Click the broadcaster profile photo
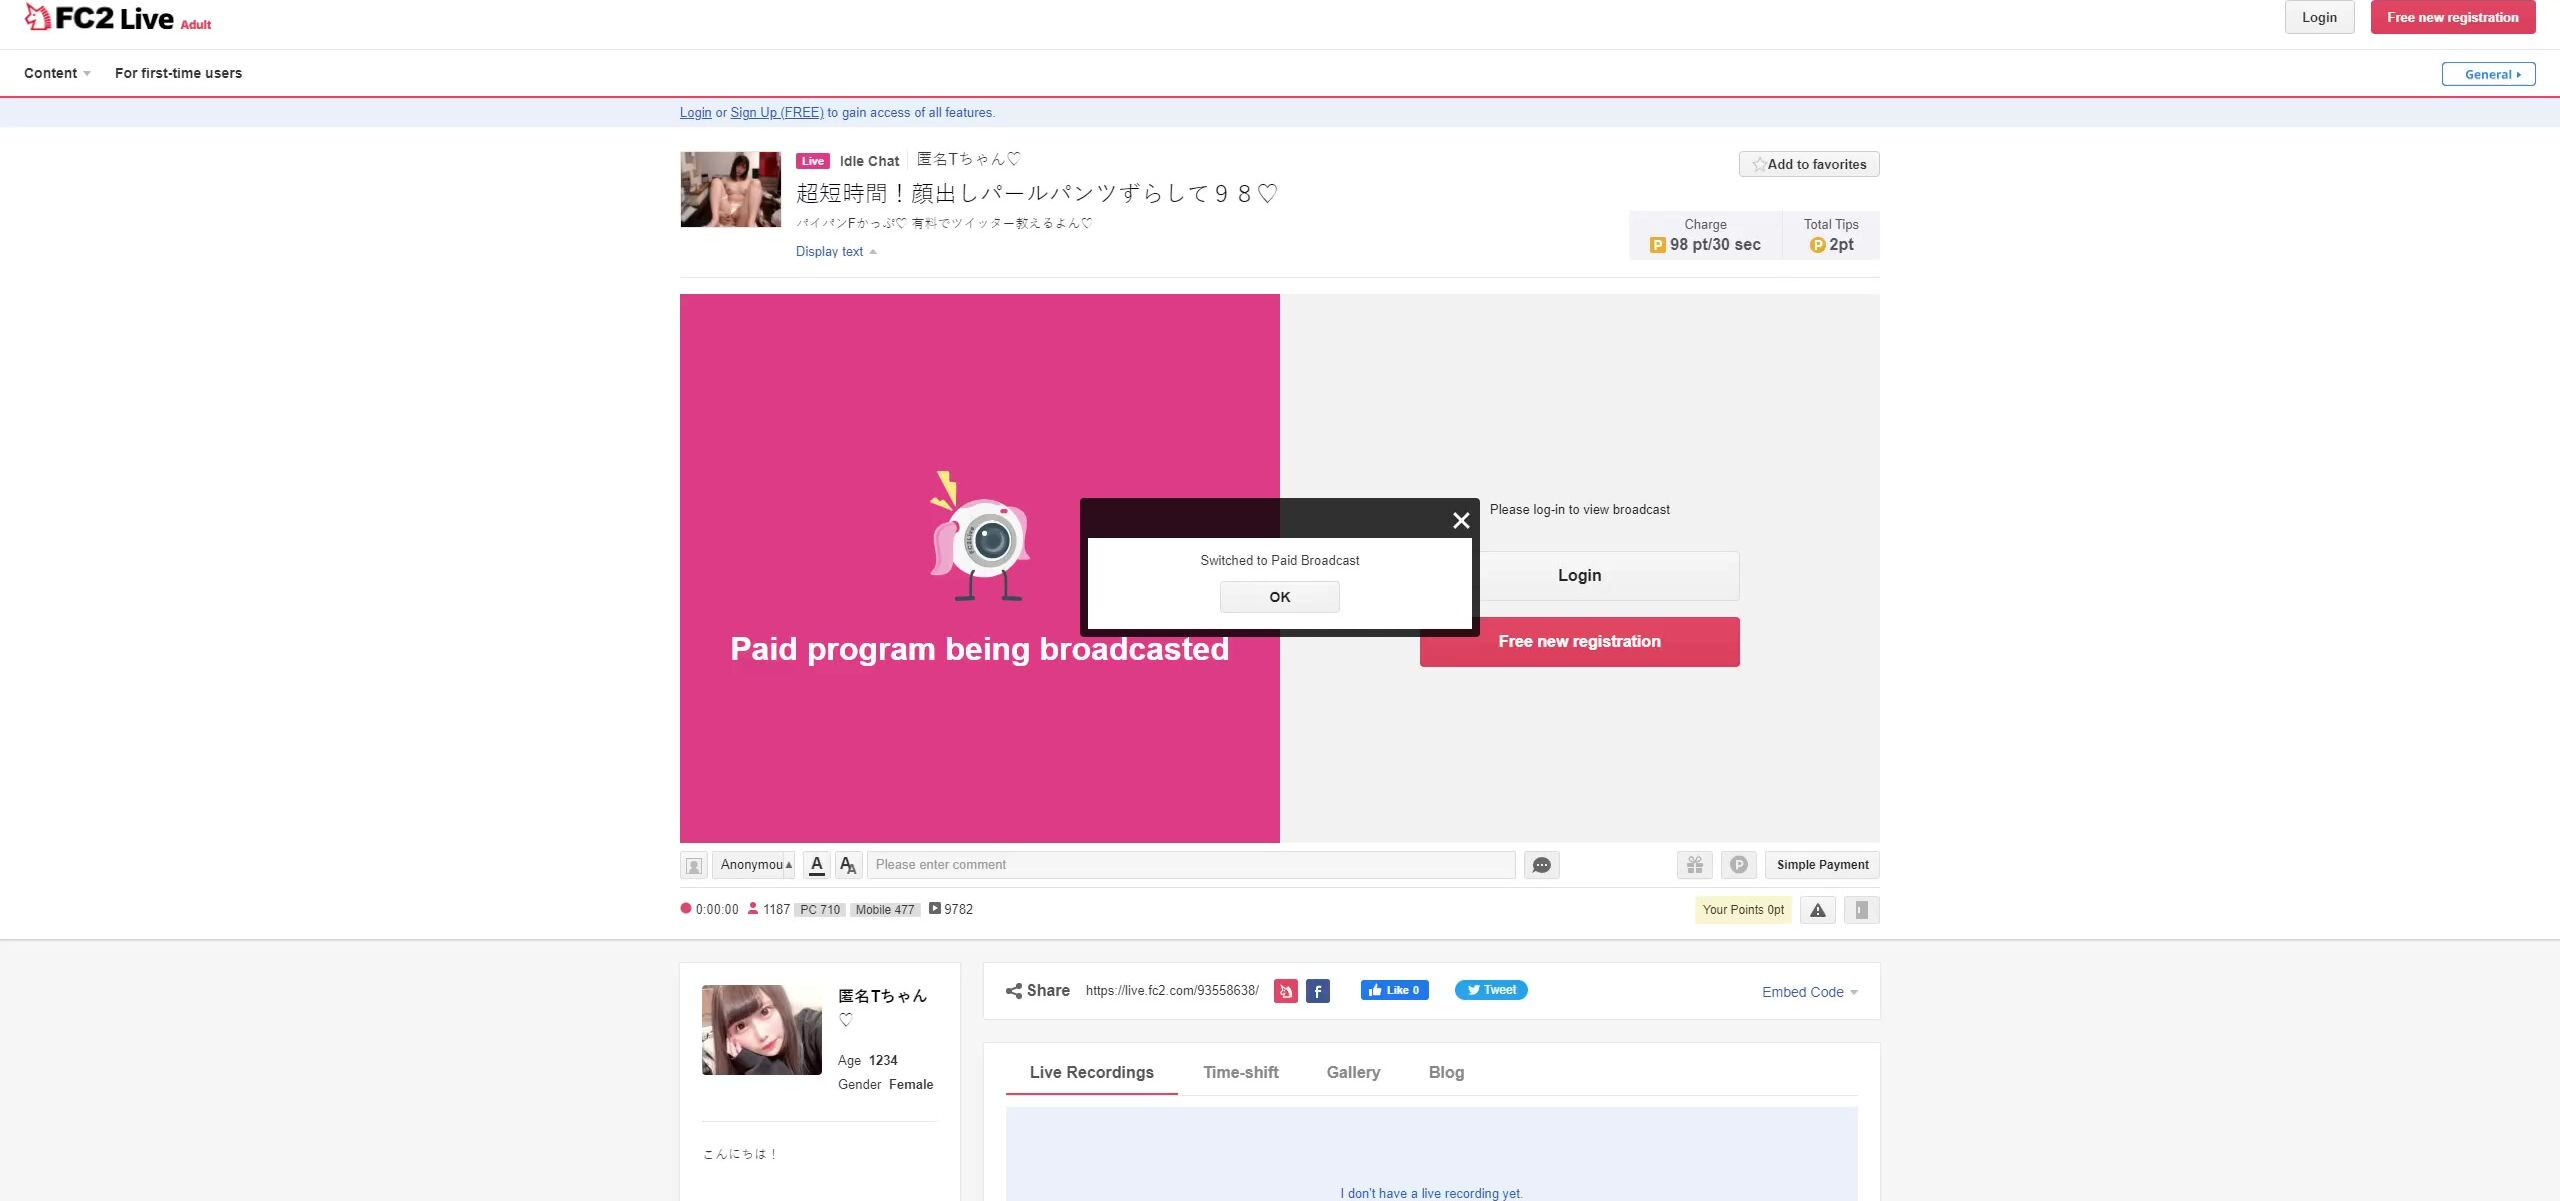2560x1201 pixels. coord(762,1030)
